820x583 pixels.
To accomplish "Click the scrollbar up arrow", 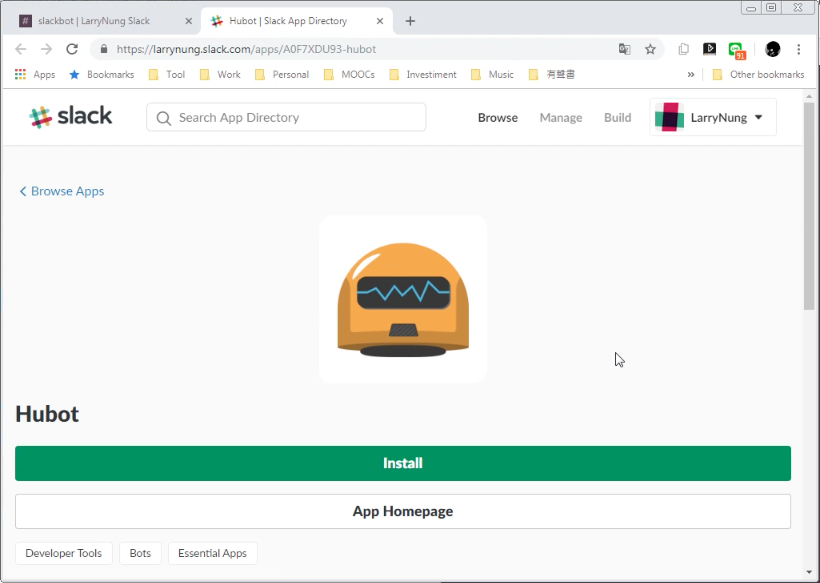I will click(809, 97).
